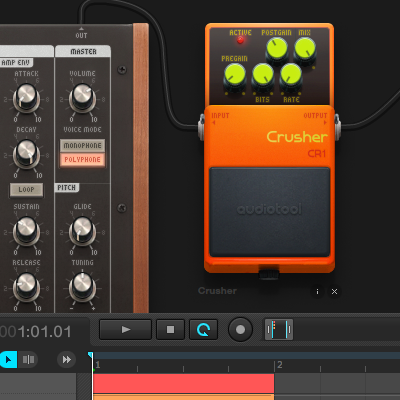Click the round record button
400x400 pixels.
pyautogui.click(x=240, y=330)
